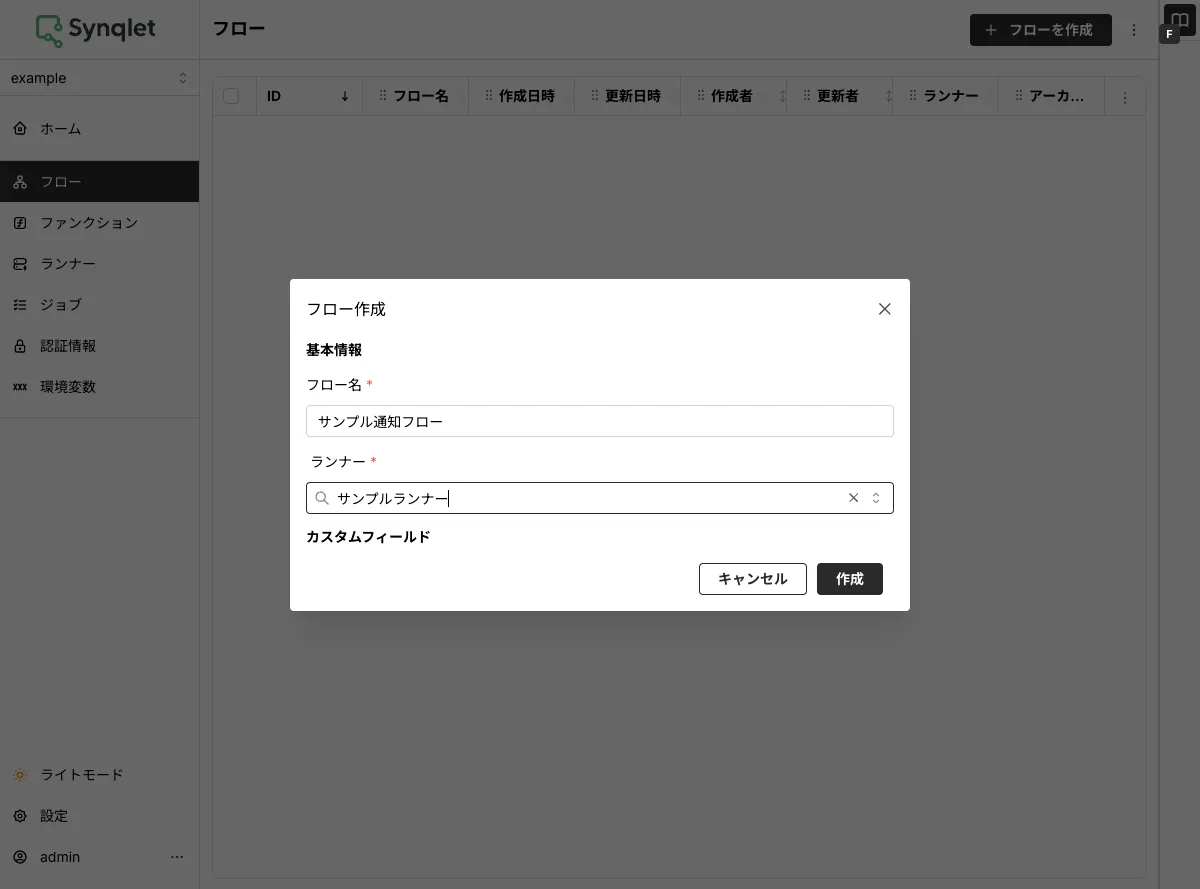
Task: Close the フロー作成 dialog
Action: pyautogui.click(x=884, y=309)
